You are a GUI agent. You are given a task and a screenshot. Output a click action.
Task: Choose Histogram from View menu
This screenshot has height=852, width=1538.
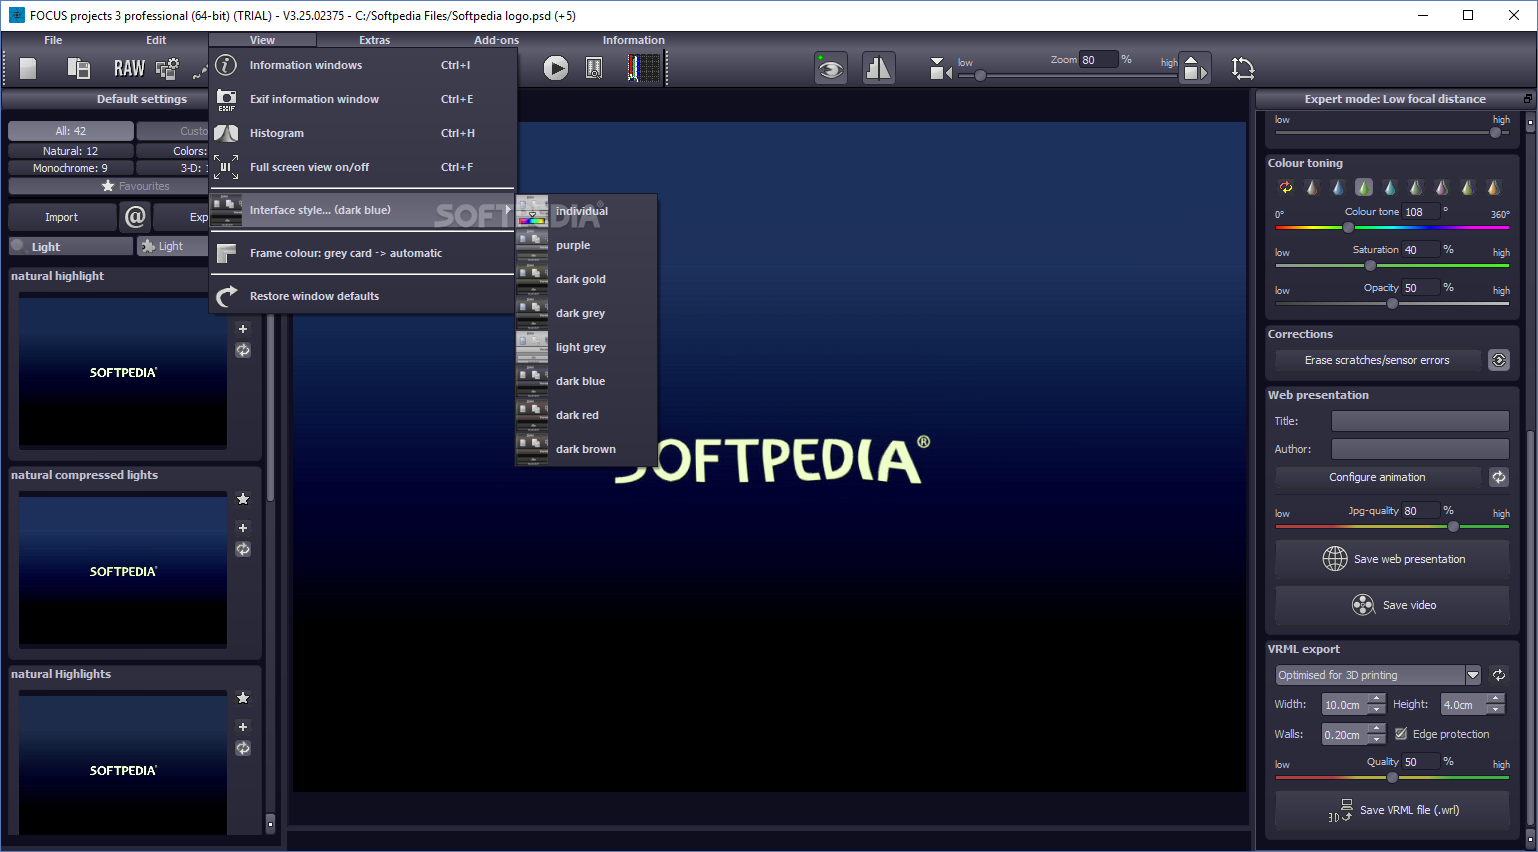coord(362,133)
